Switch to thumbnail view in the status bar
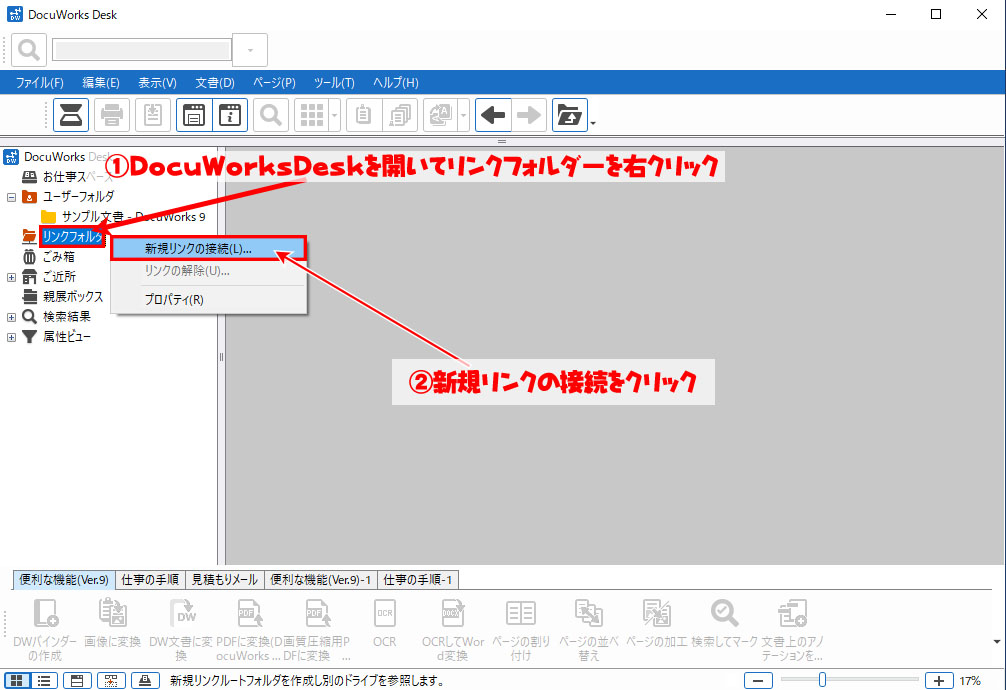Viewport: 1006px width, 690px height. tap(17, 680)
